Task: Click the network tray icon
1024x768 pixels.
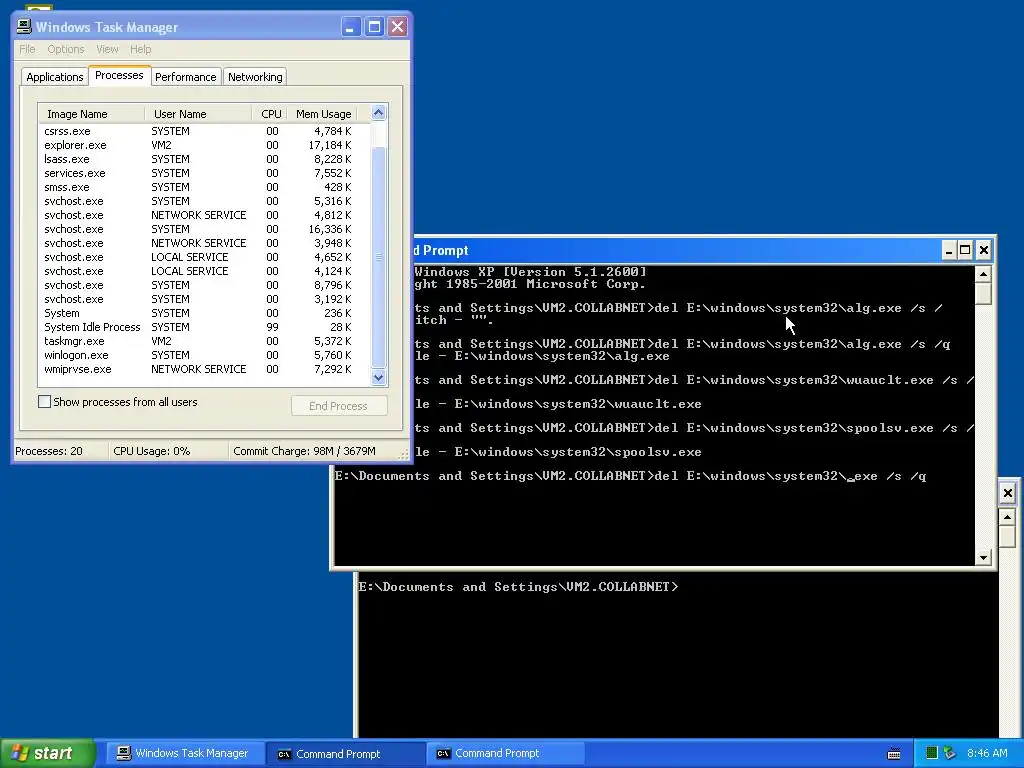Action: click(x=950, y=753)
